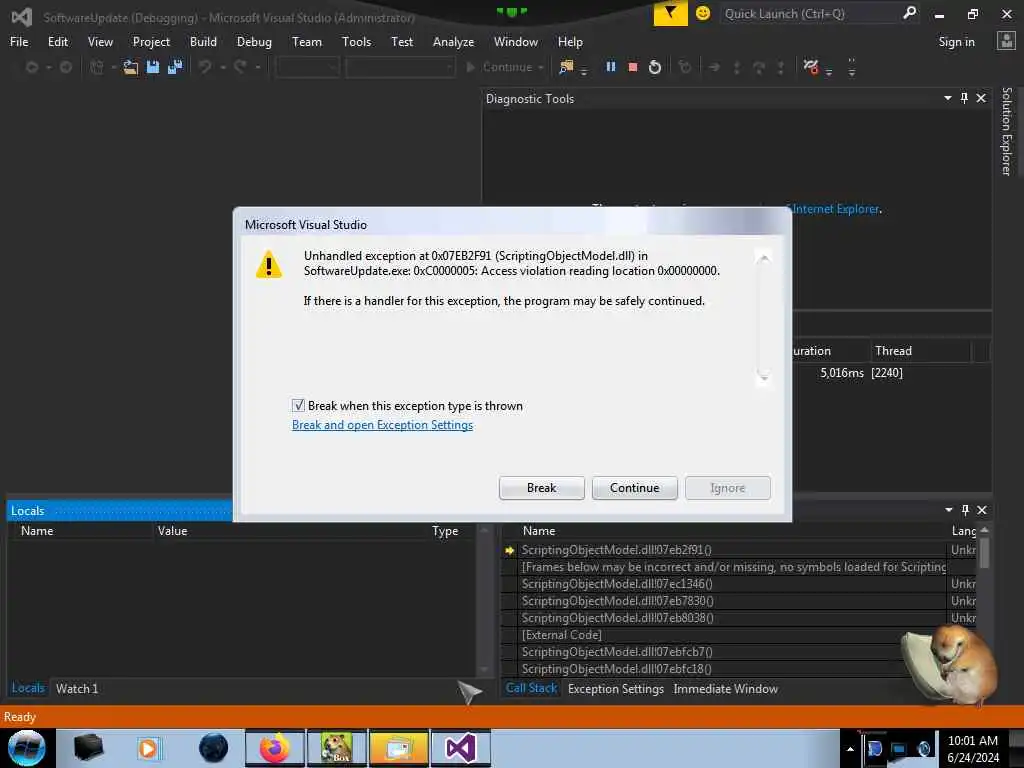Click the account avatar icon beside Sign in
Image resolution: width=1024 pixels, height=768 pixels.
click(1006, 41)
